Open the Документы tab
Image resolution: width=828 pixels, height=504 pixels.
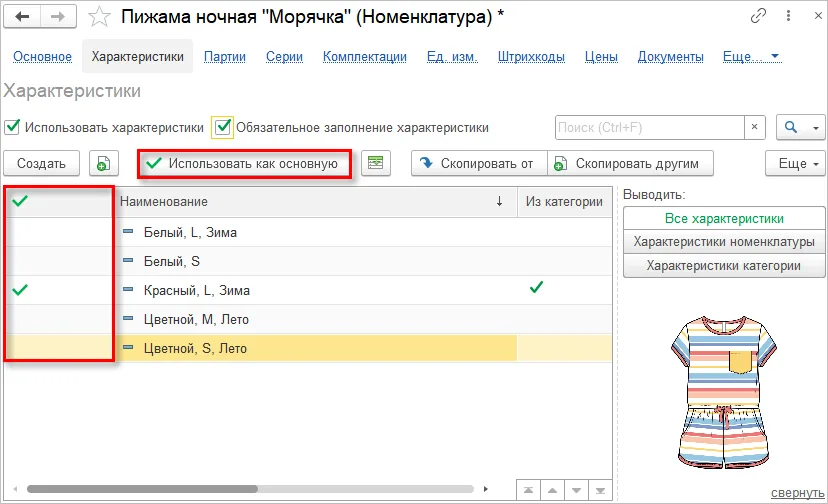670,57
